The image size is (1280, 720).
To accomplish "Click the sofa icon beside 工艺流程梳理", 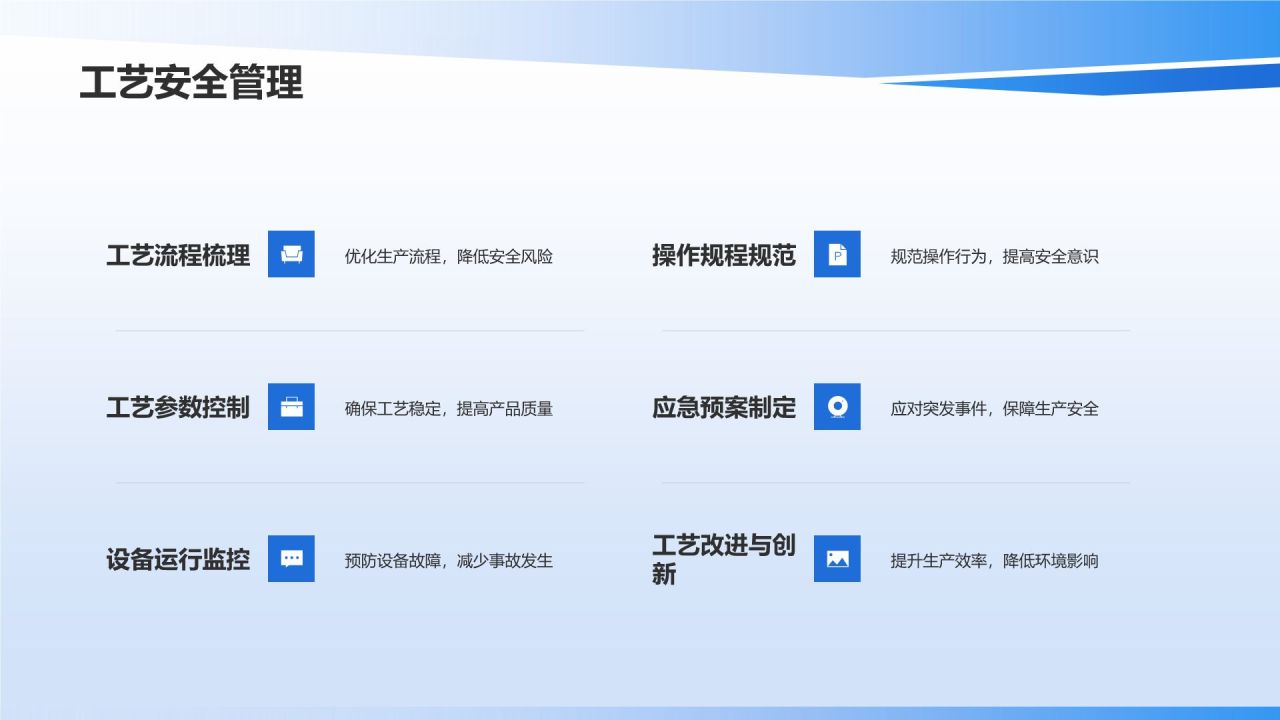I will pos(291,254).
